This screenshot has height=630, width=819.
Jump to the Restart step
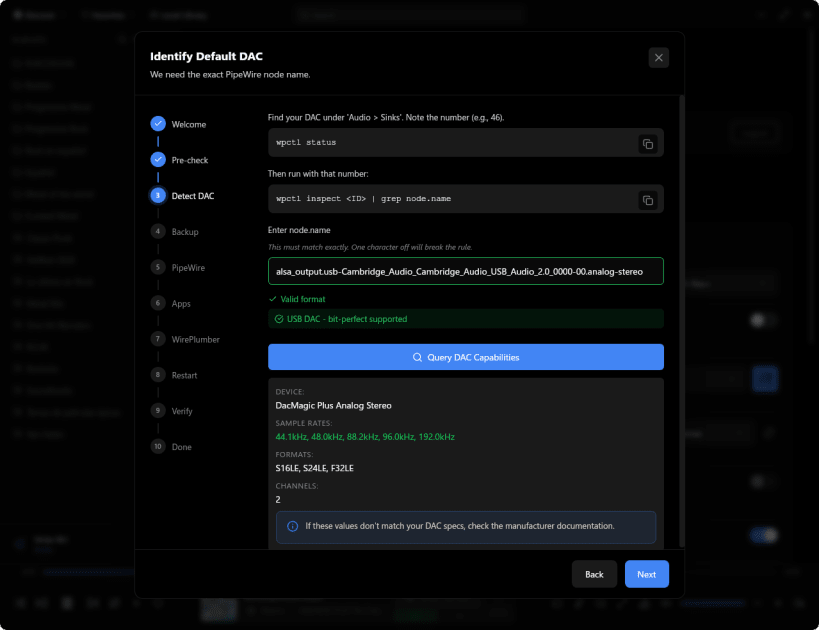[174, 375]
